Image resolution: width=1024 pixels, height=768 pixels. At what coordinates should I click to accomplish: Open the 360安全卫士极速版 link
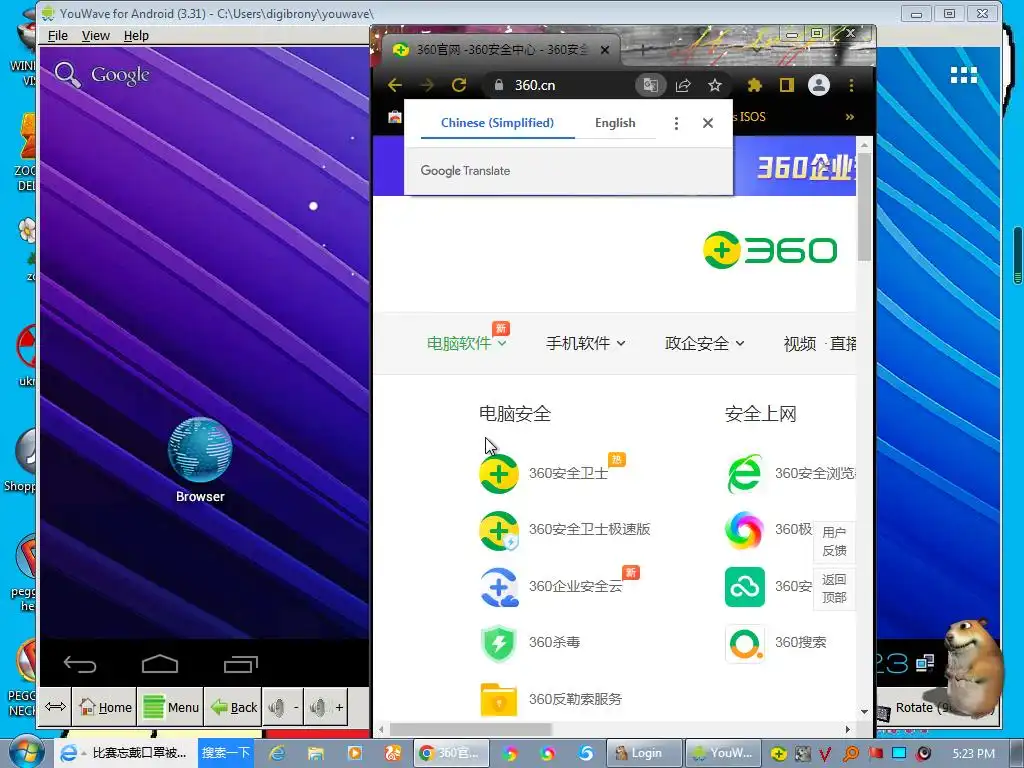pos(590,529)
